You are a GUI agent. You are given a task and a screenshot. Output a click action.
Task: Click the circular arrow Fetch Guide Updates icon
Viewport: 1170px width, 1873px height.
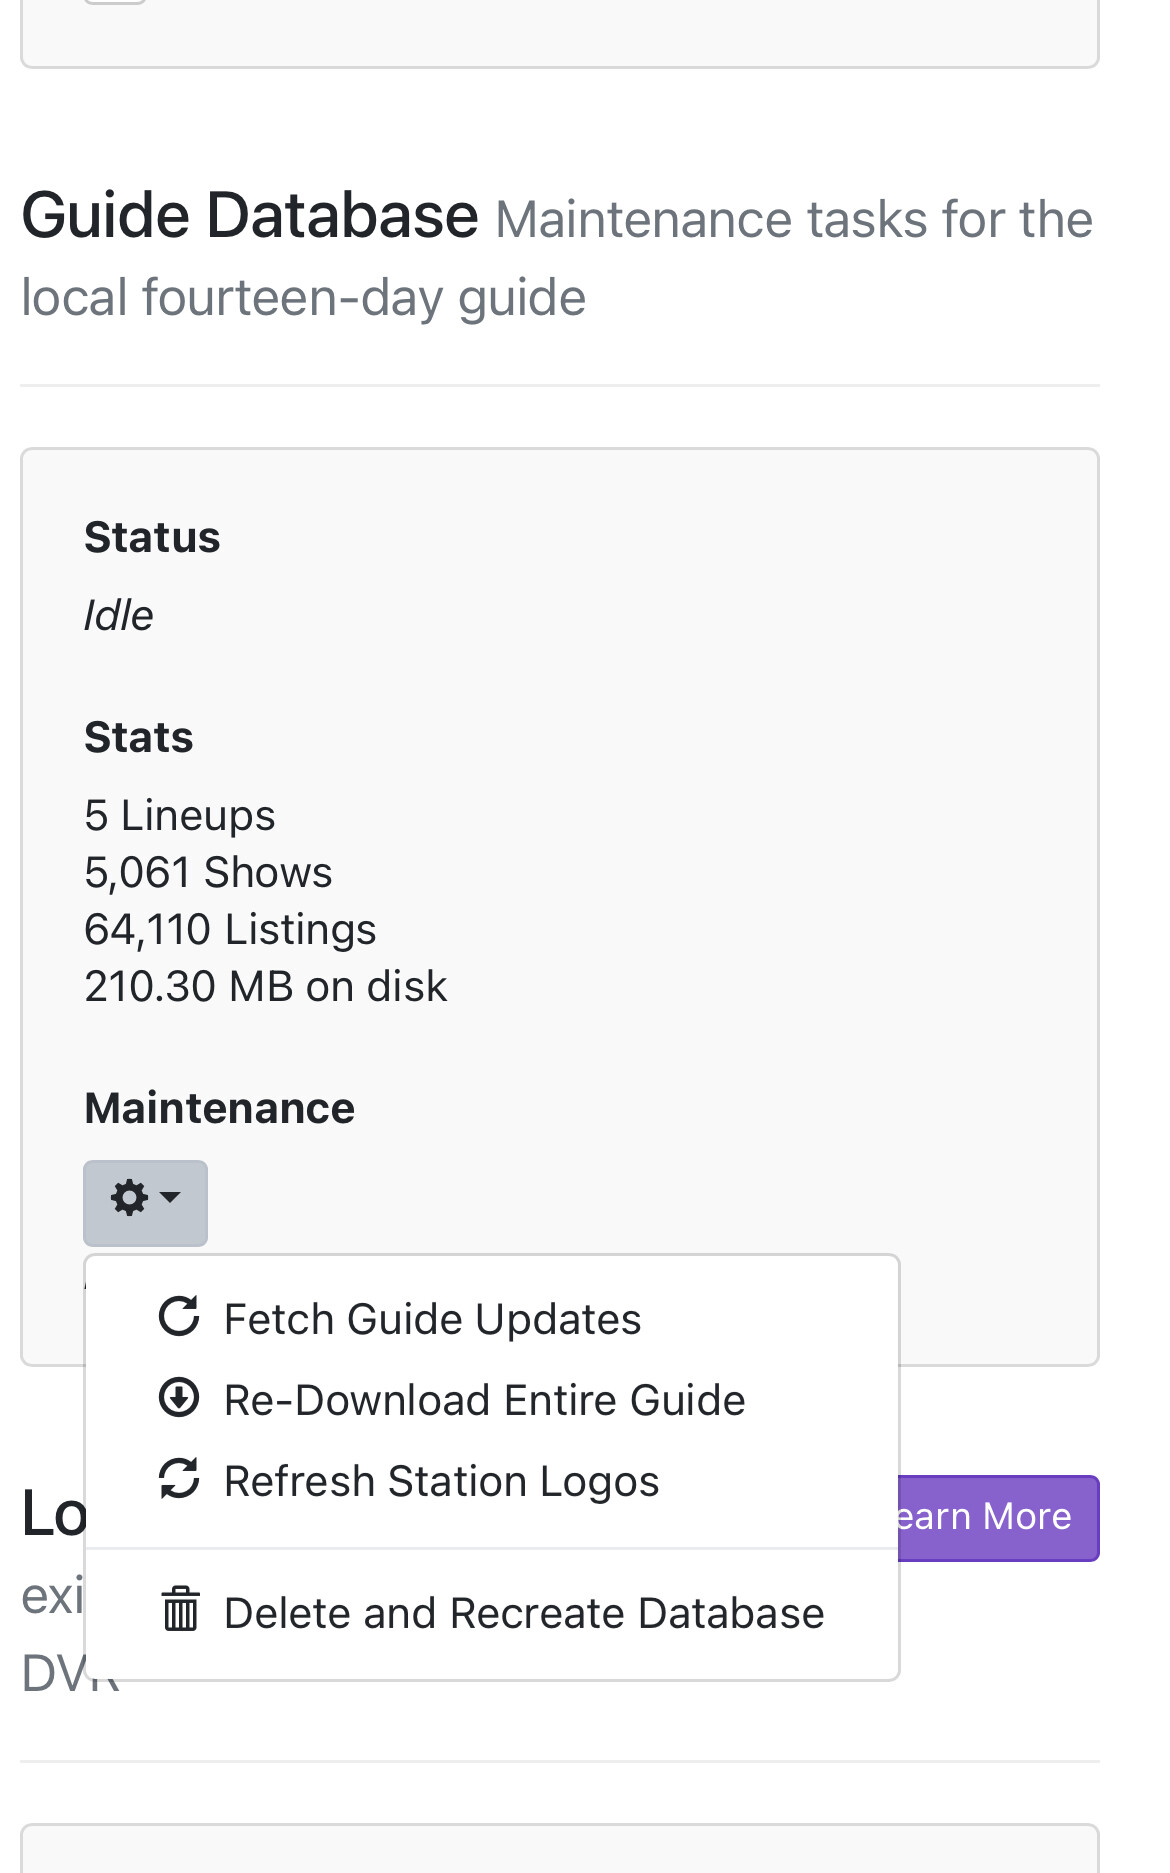180,1316
